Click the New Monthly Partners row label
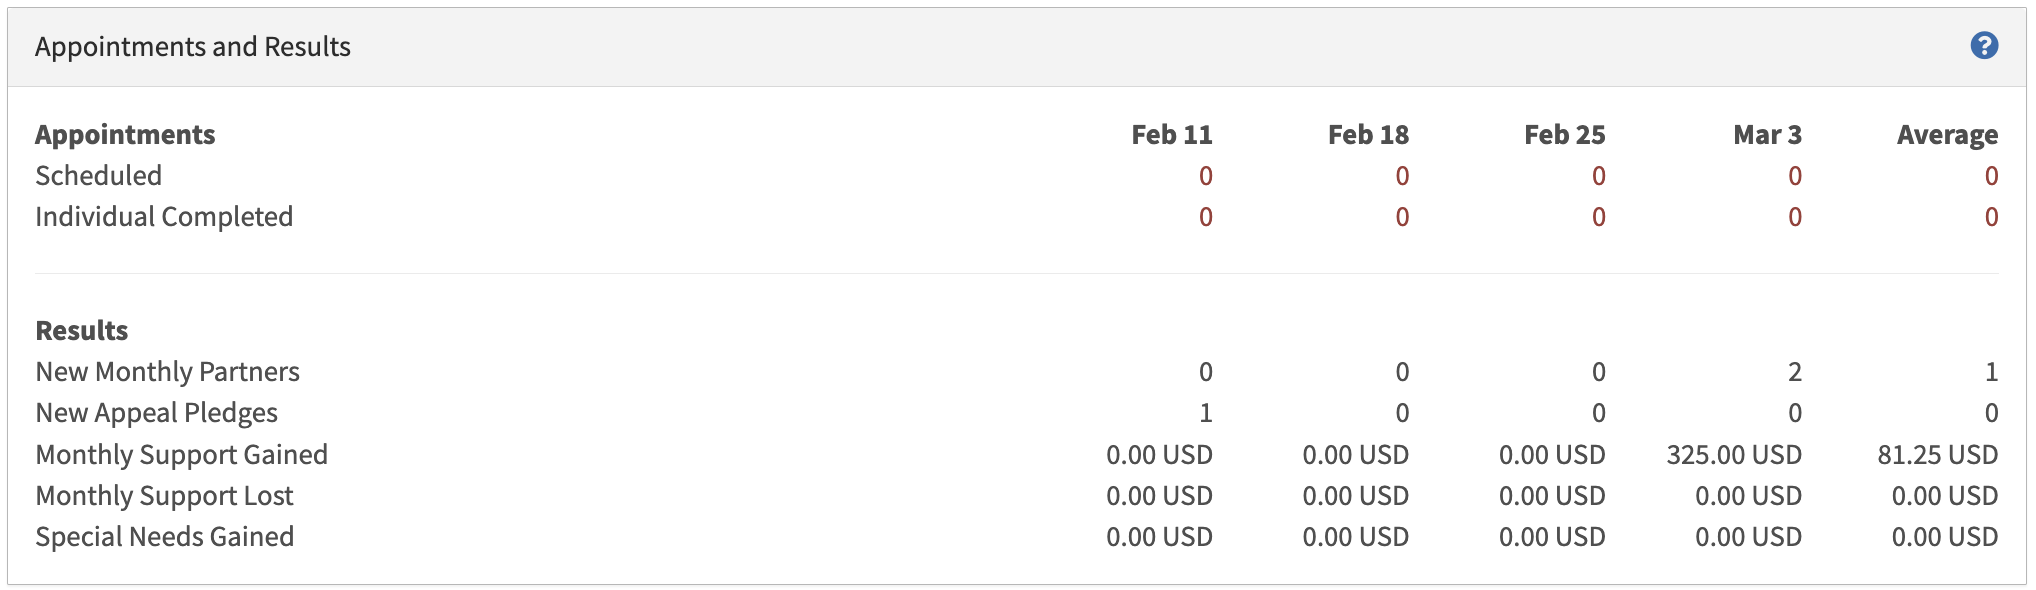Image resolution: width=2036 pixels, height=590 pixels. coord(167,372)
